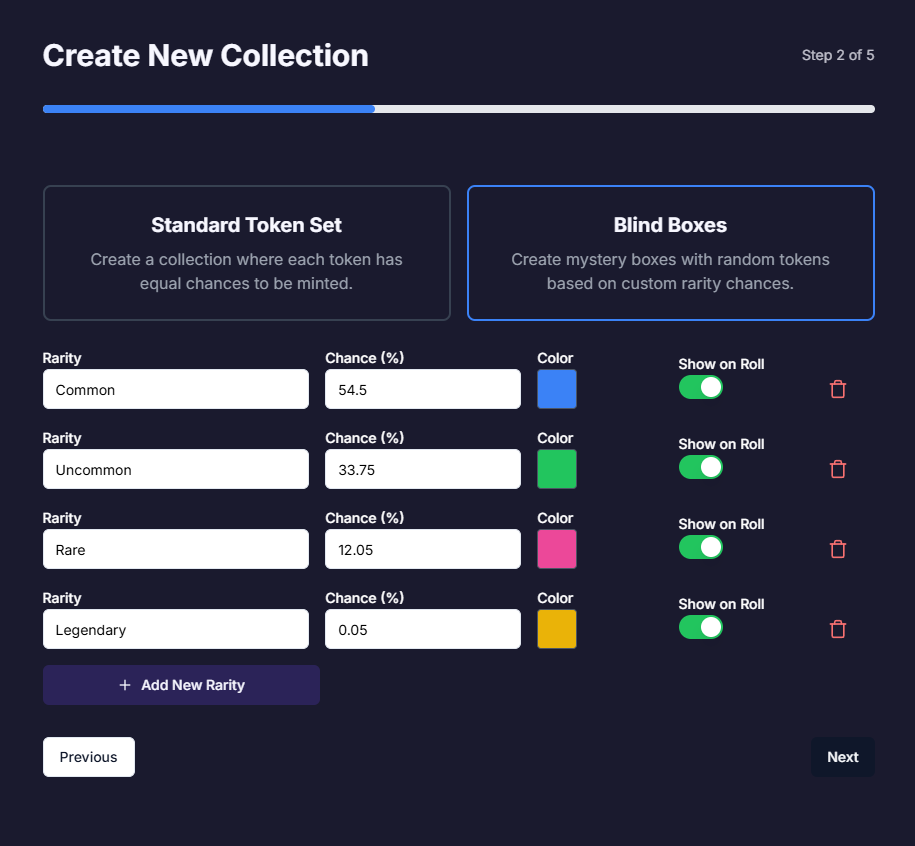The image size is (915, 846).
Task: Delete the Common rarity row
Action: [838, 389]
